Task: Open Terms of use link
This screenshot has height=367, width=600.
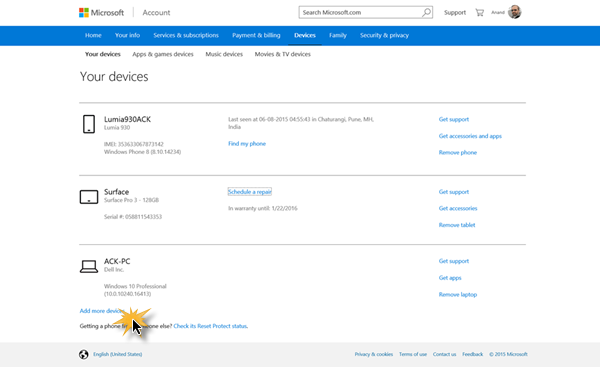Action: point(412,354)
